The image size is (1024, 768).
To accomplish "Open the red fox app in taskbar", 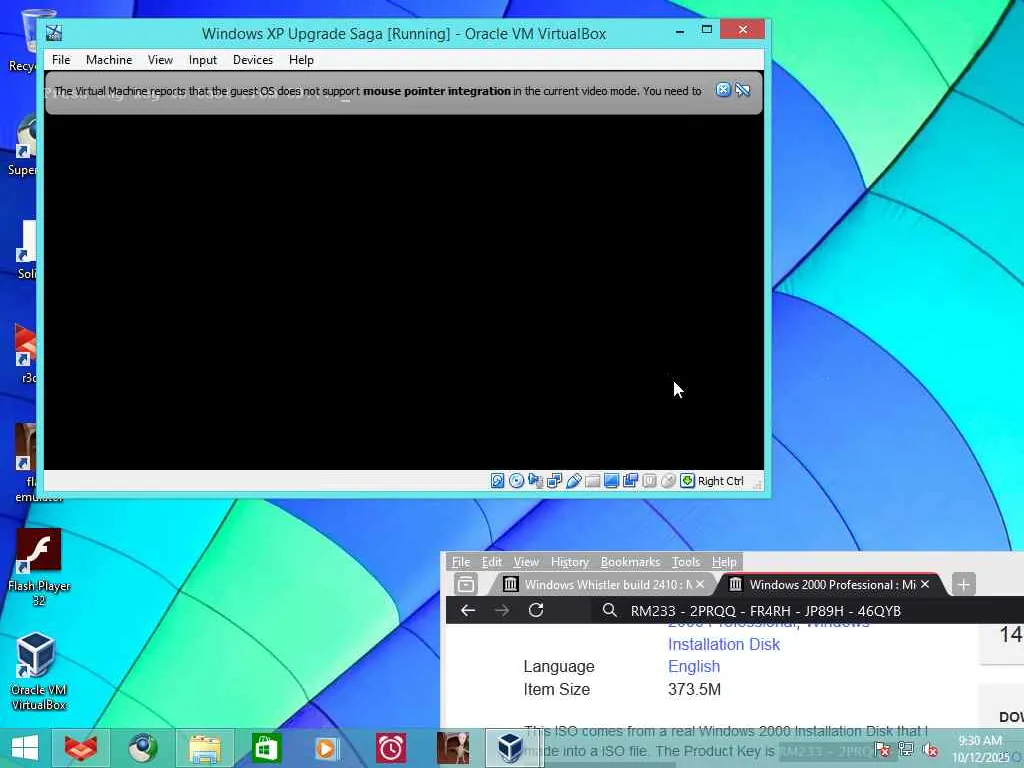I will 81,748.
